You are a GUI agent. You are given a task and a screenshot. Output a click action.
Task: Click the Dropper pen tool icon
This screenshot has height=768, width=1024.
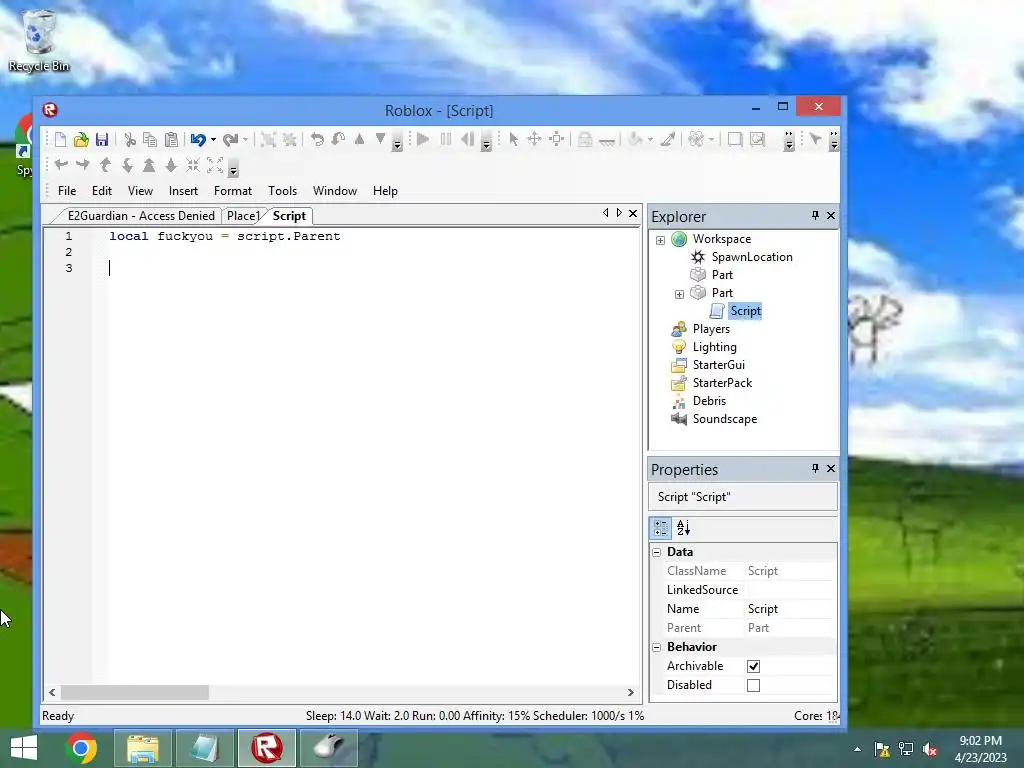(x=667, y=139)
